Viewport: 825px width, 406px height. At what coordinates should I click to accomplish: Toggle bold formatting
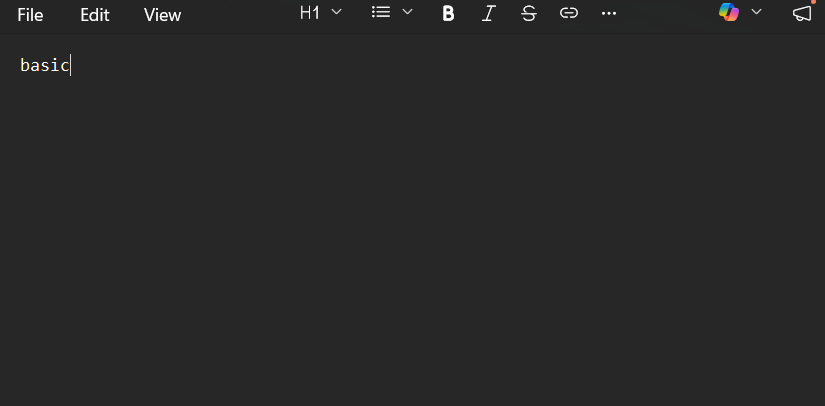(448, 14)
